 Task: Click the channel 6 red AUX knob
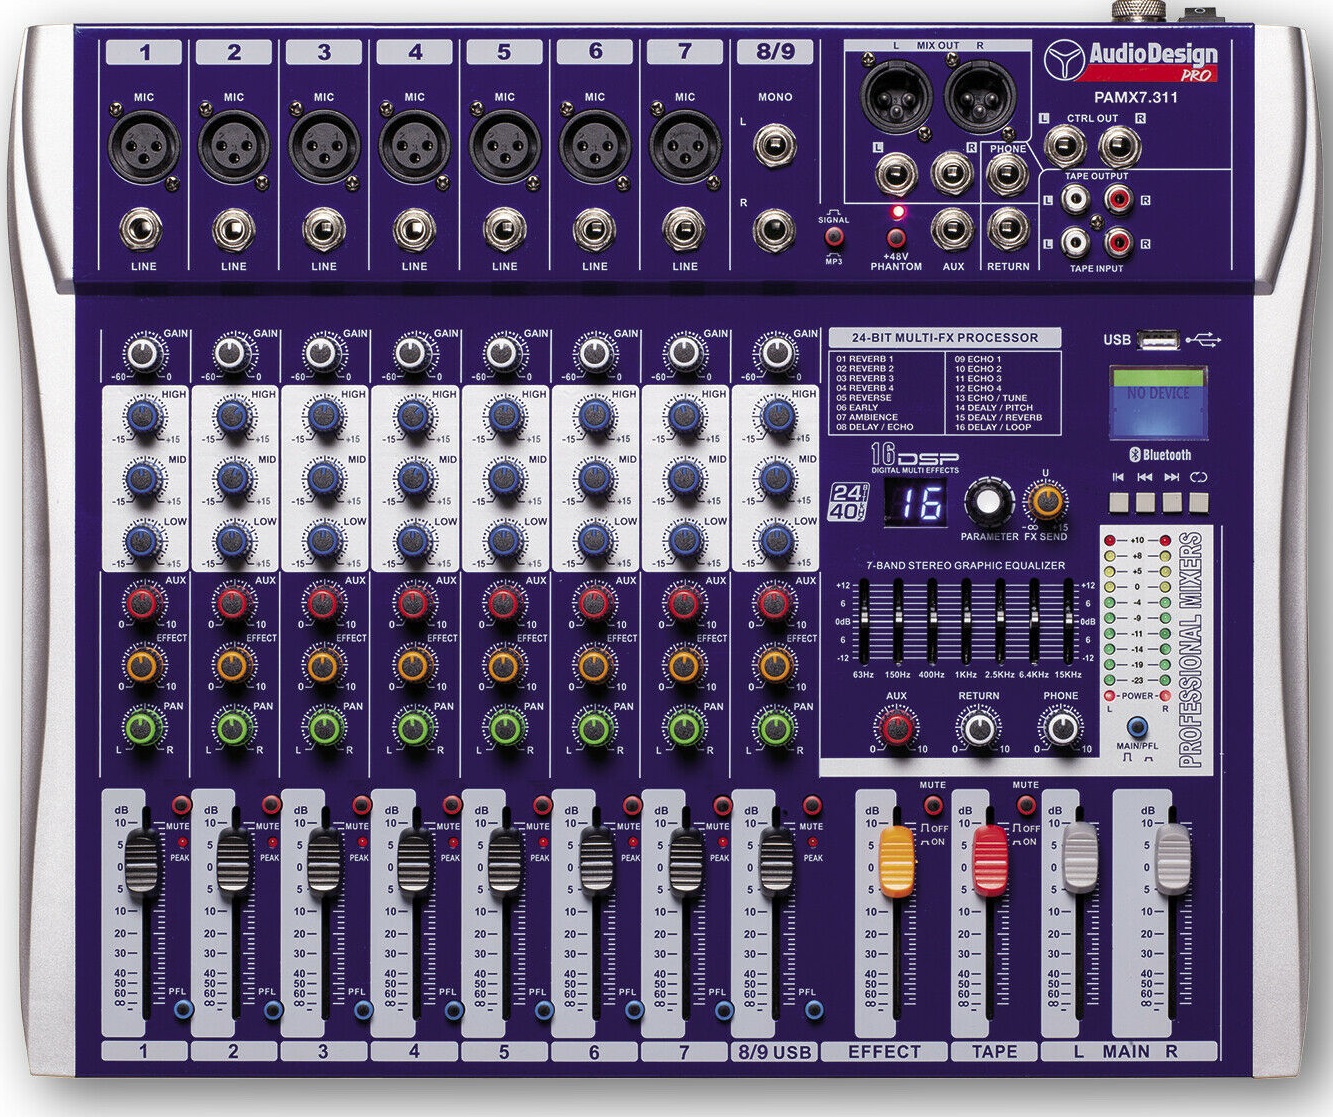593,603
